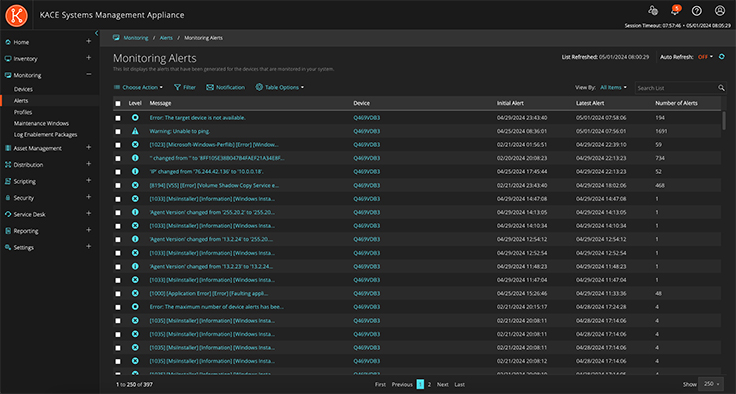The height and width of the screenshot is (394, 736).
Task: Click the Notification envelope icon
Action: point(210,87)
